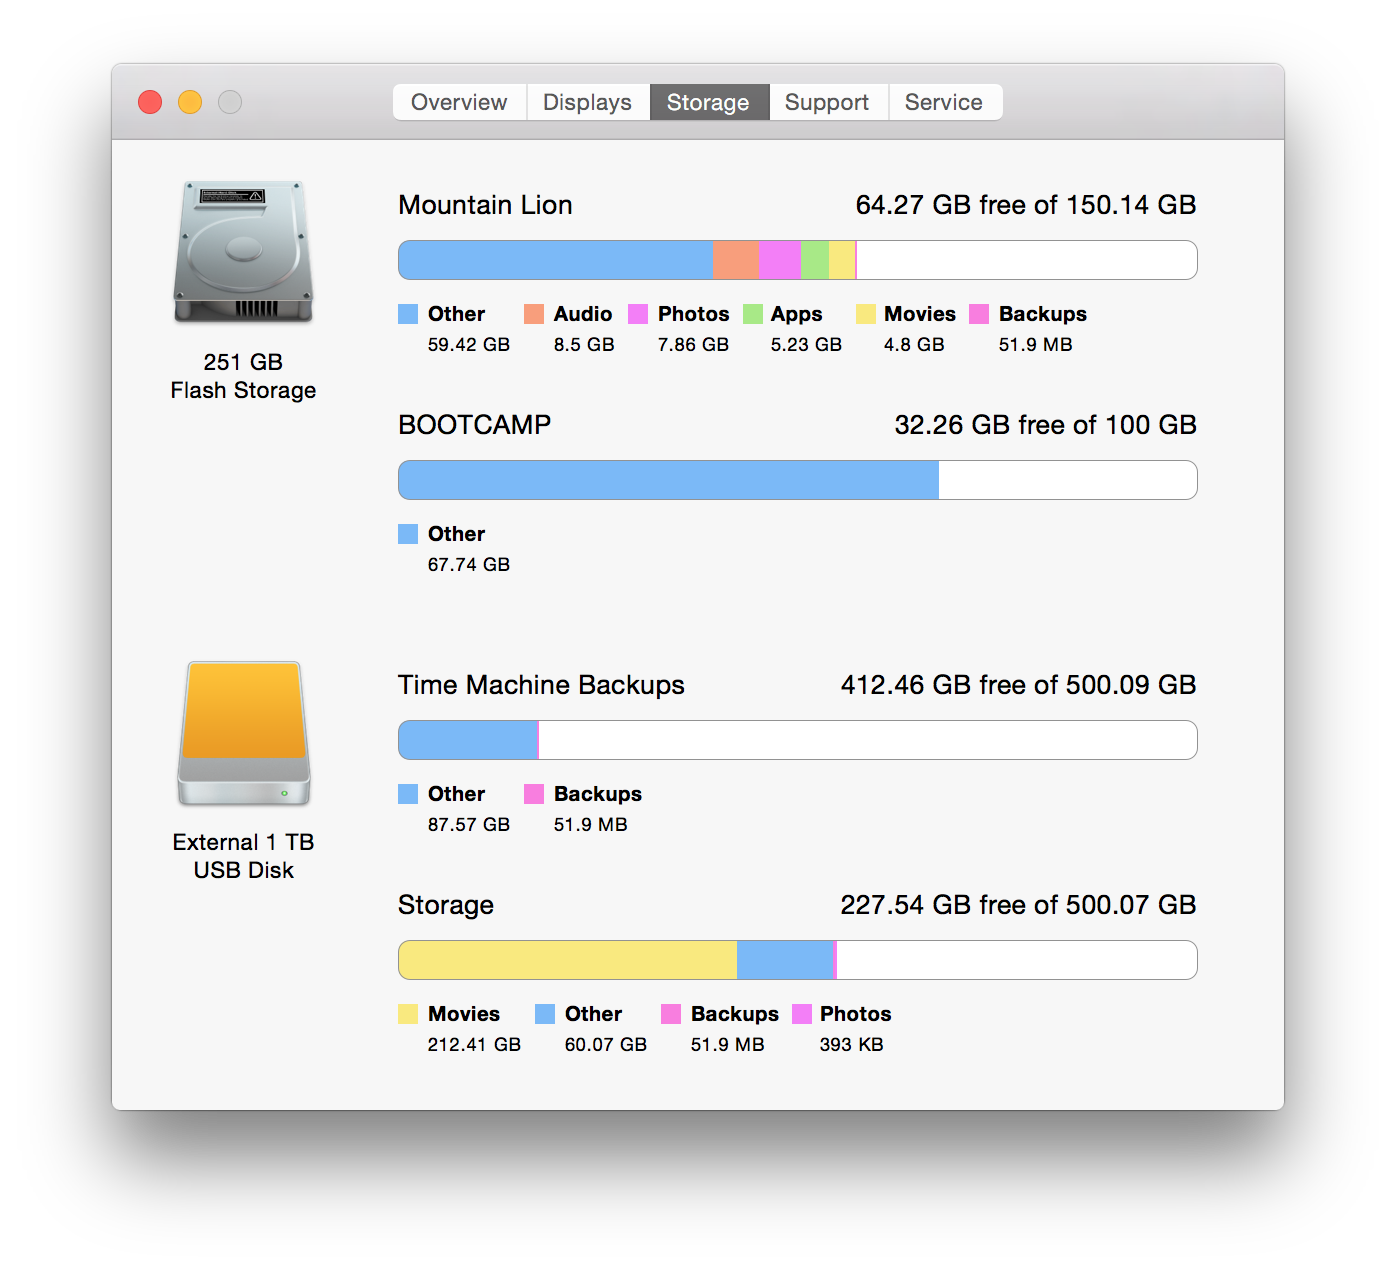Viewport: 1396px width, 1270px height.
Task: Click the pink Photos swatch under Mountain Lion
Action: (638, 314)
